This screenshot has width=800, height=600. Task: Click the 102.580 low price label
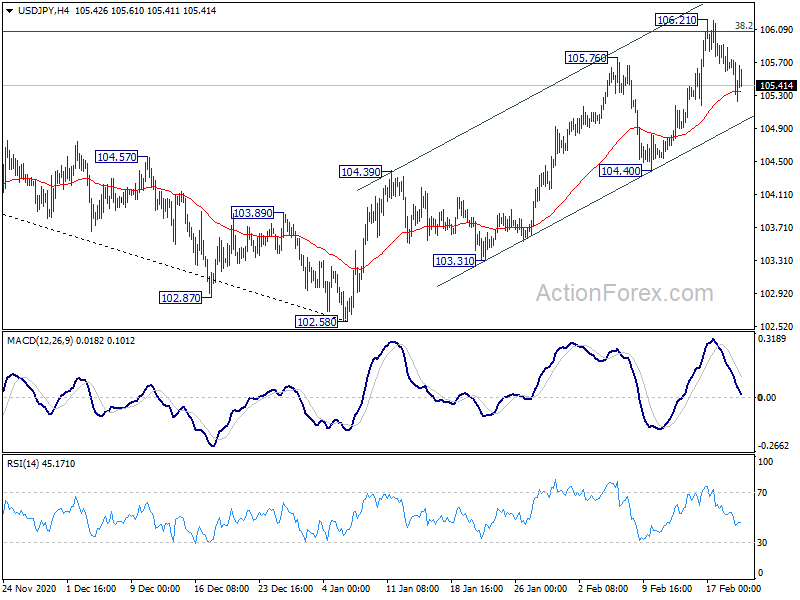[316, 321]
